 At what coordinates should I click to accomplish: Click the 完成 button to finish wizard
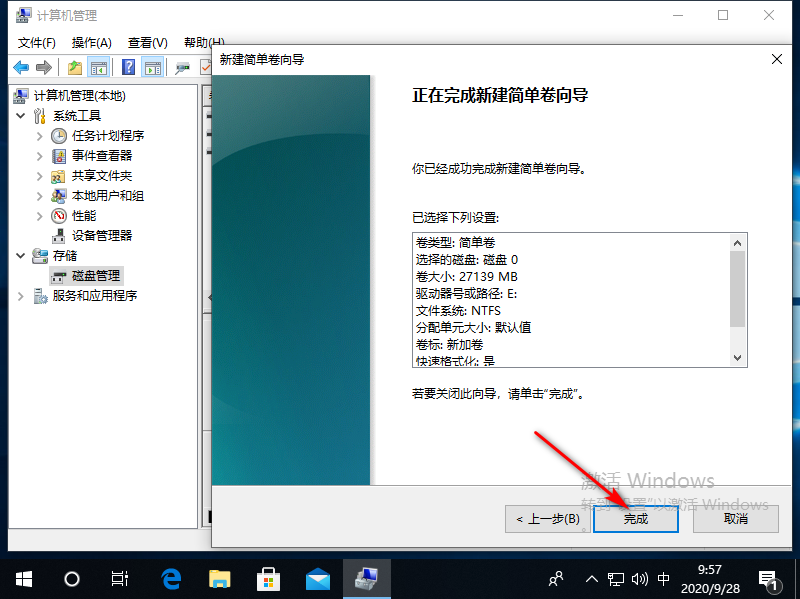635,519
